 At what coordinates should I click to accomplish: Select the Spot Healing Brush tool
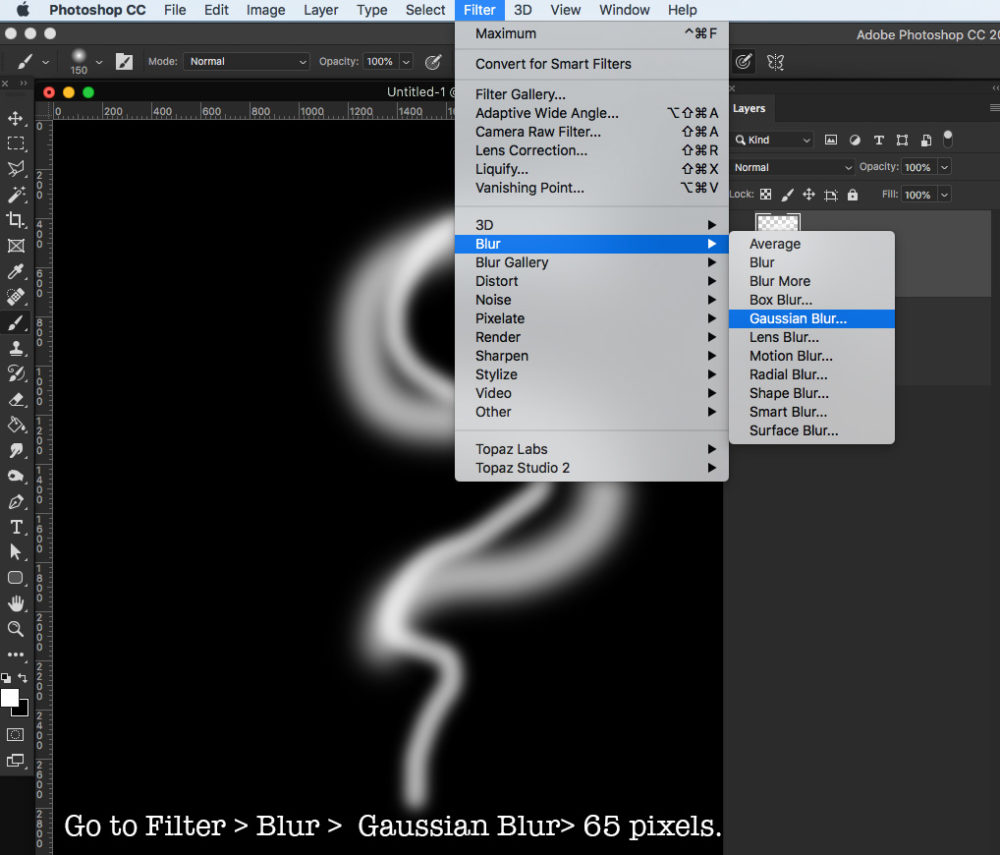(x=15, y=296)
